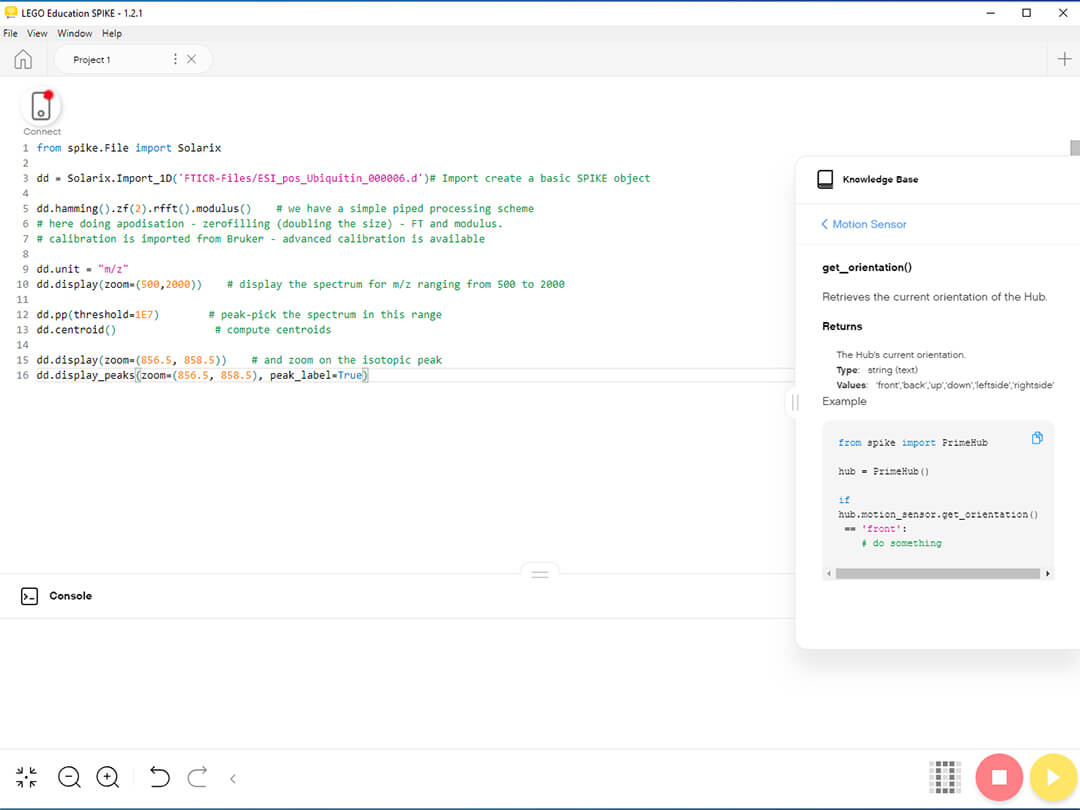The width and height of the screenshot is (1080, 810).
Task: Click the fit-to-screen icon
Action: coord(26,777)
